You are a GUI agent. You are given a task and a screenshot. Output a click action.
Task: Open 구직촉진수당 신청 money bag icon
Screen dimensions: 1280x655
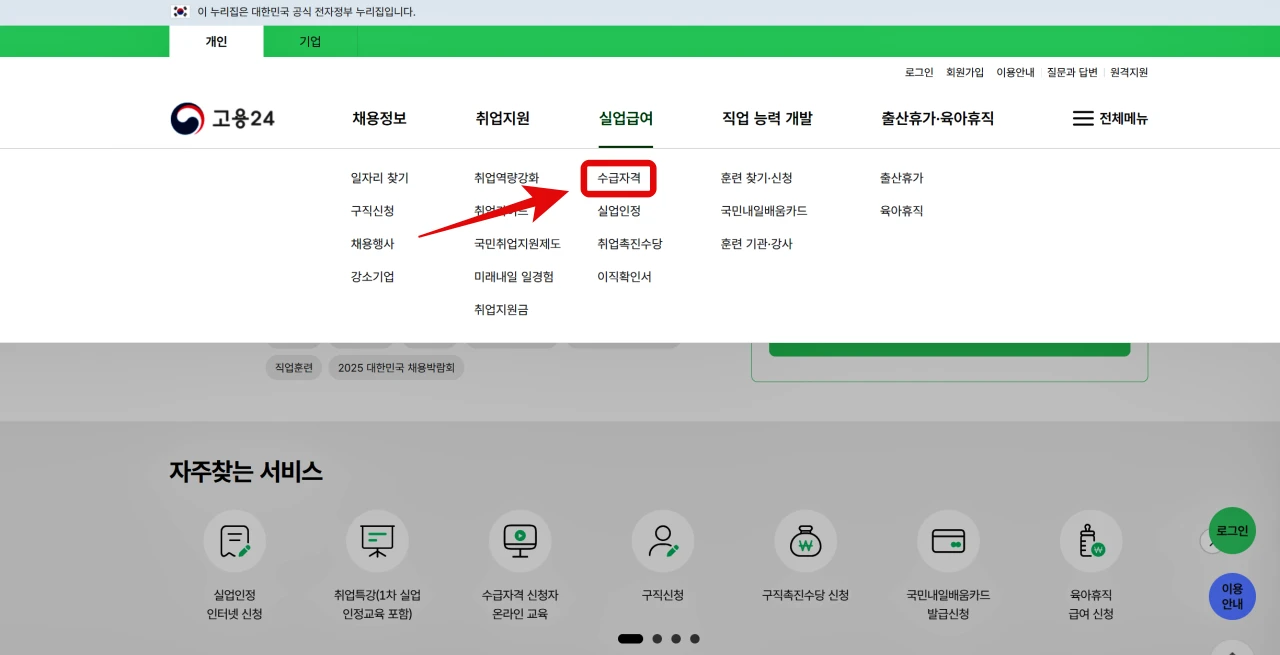coord(805,540)
